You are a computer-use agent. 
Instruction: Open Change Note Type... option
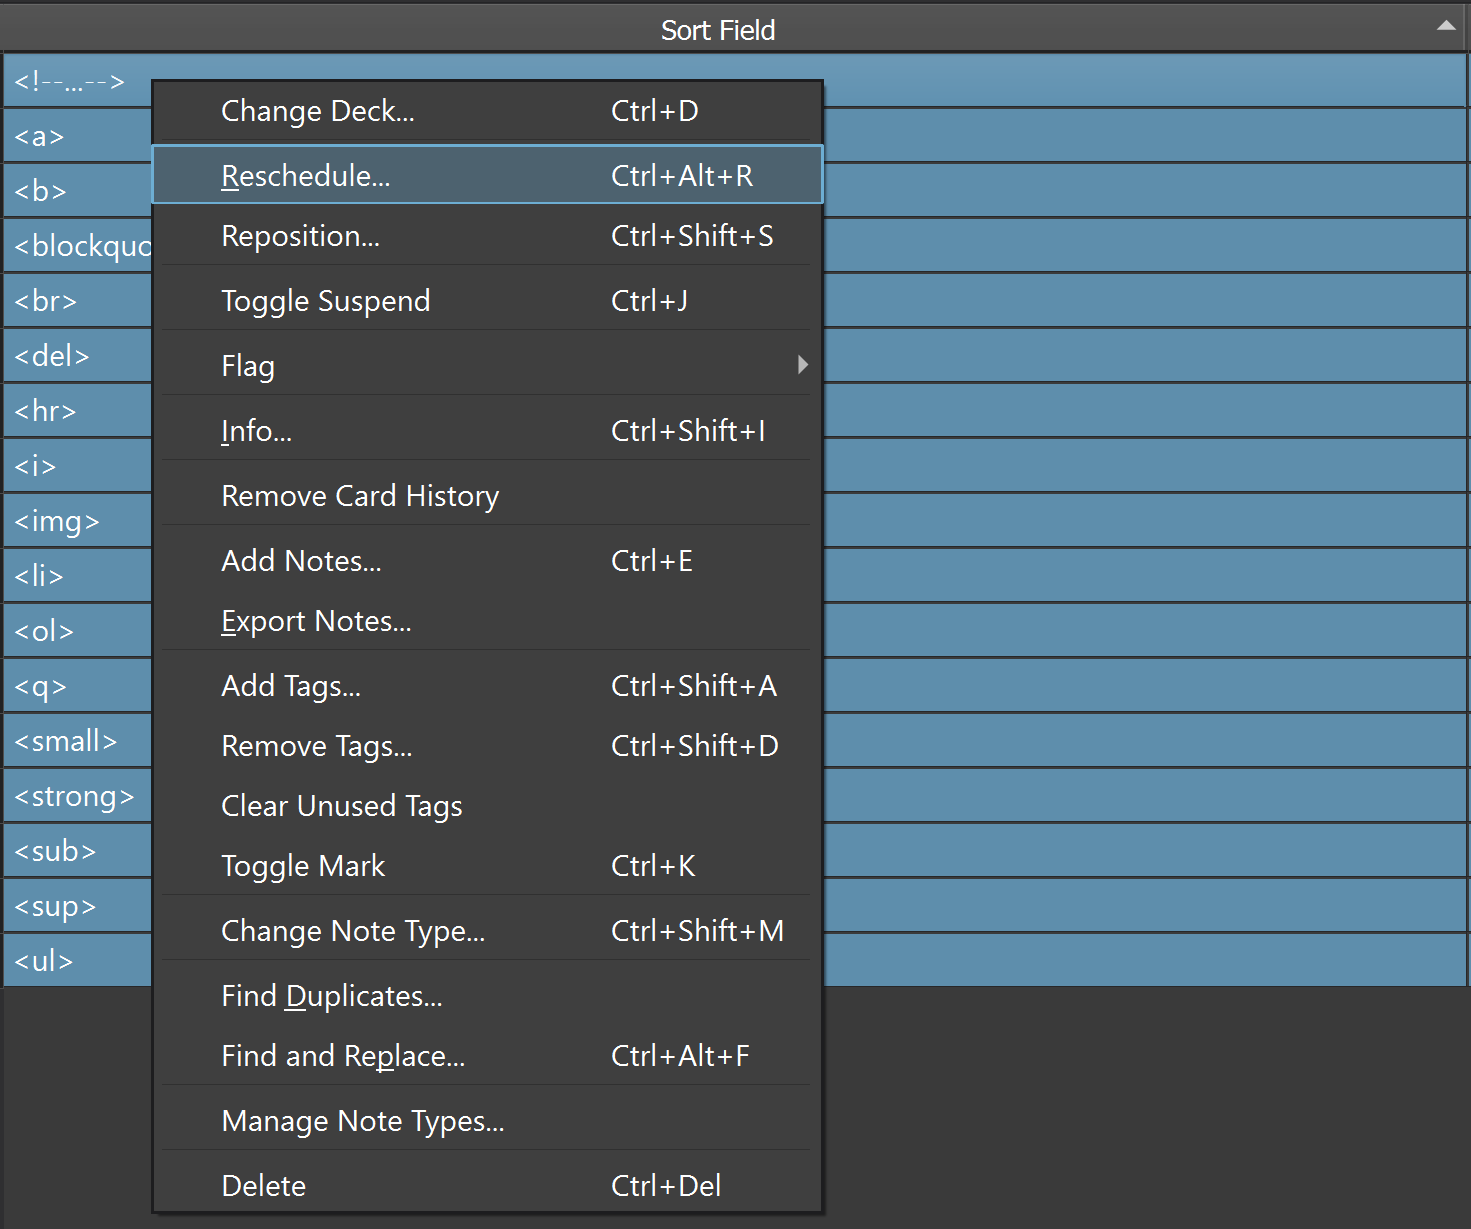coord(487,931)
